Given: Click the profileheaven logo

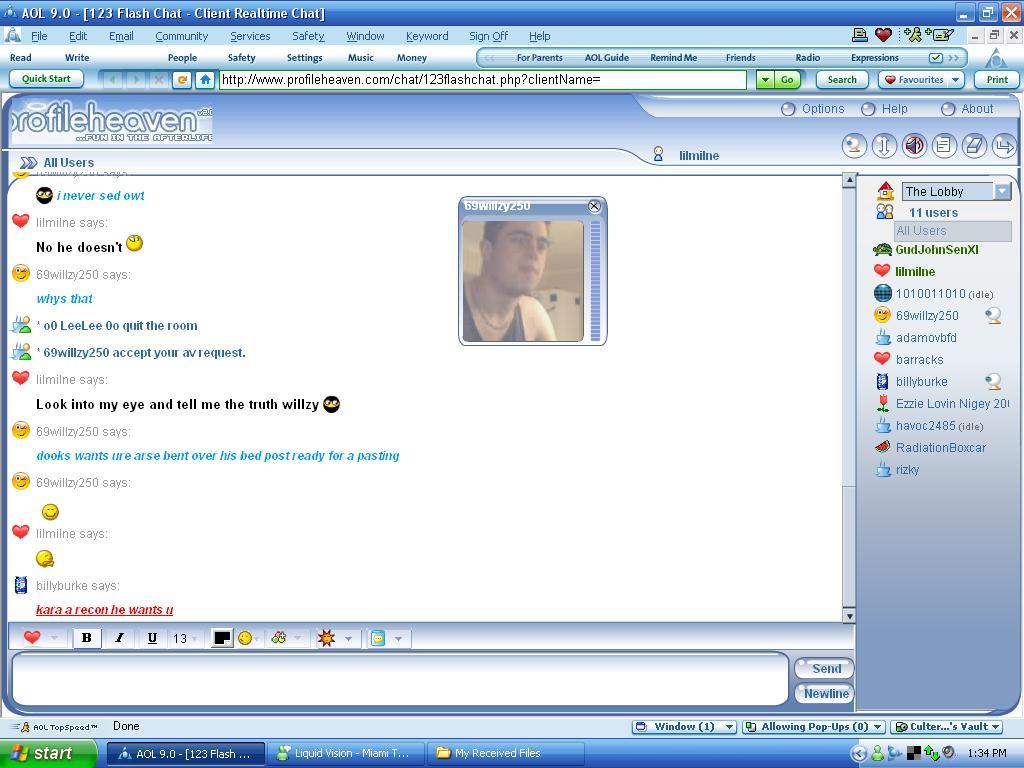Looking at the screenshot, I should coord(111,121).
